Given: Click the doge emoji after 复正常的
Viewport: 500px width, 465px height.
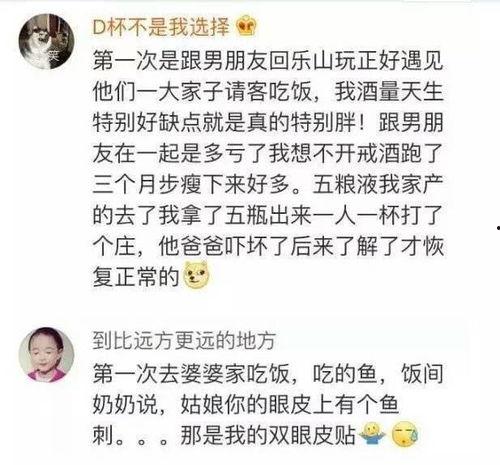Looking at the screenshot, I should (x=196, y=275).
